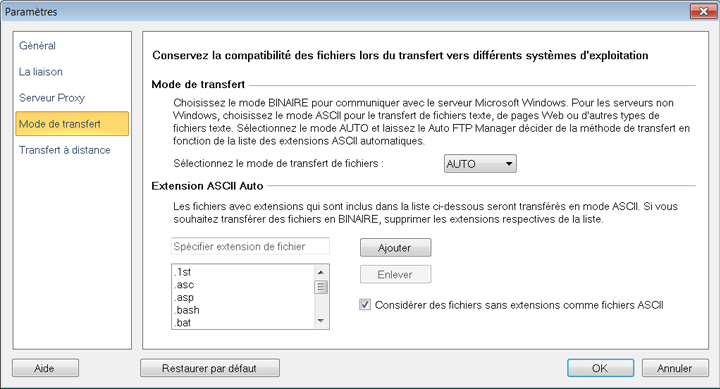Open the Général settings section
Screen dimensions: 720x389
[x=37, y=45]
